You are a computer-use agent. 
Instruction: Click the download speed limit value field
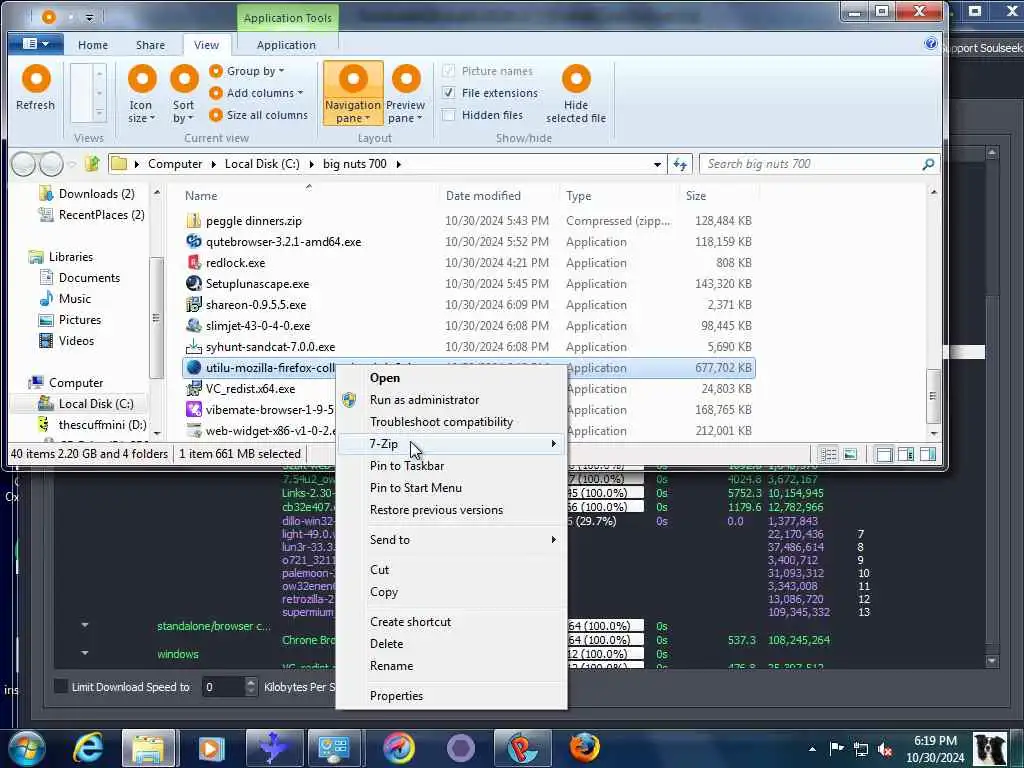tap(223, 686)
